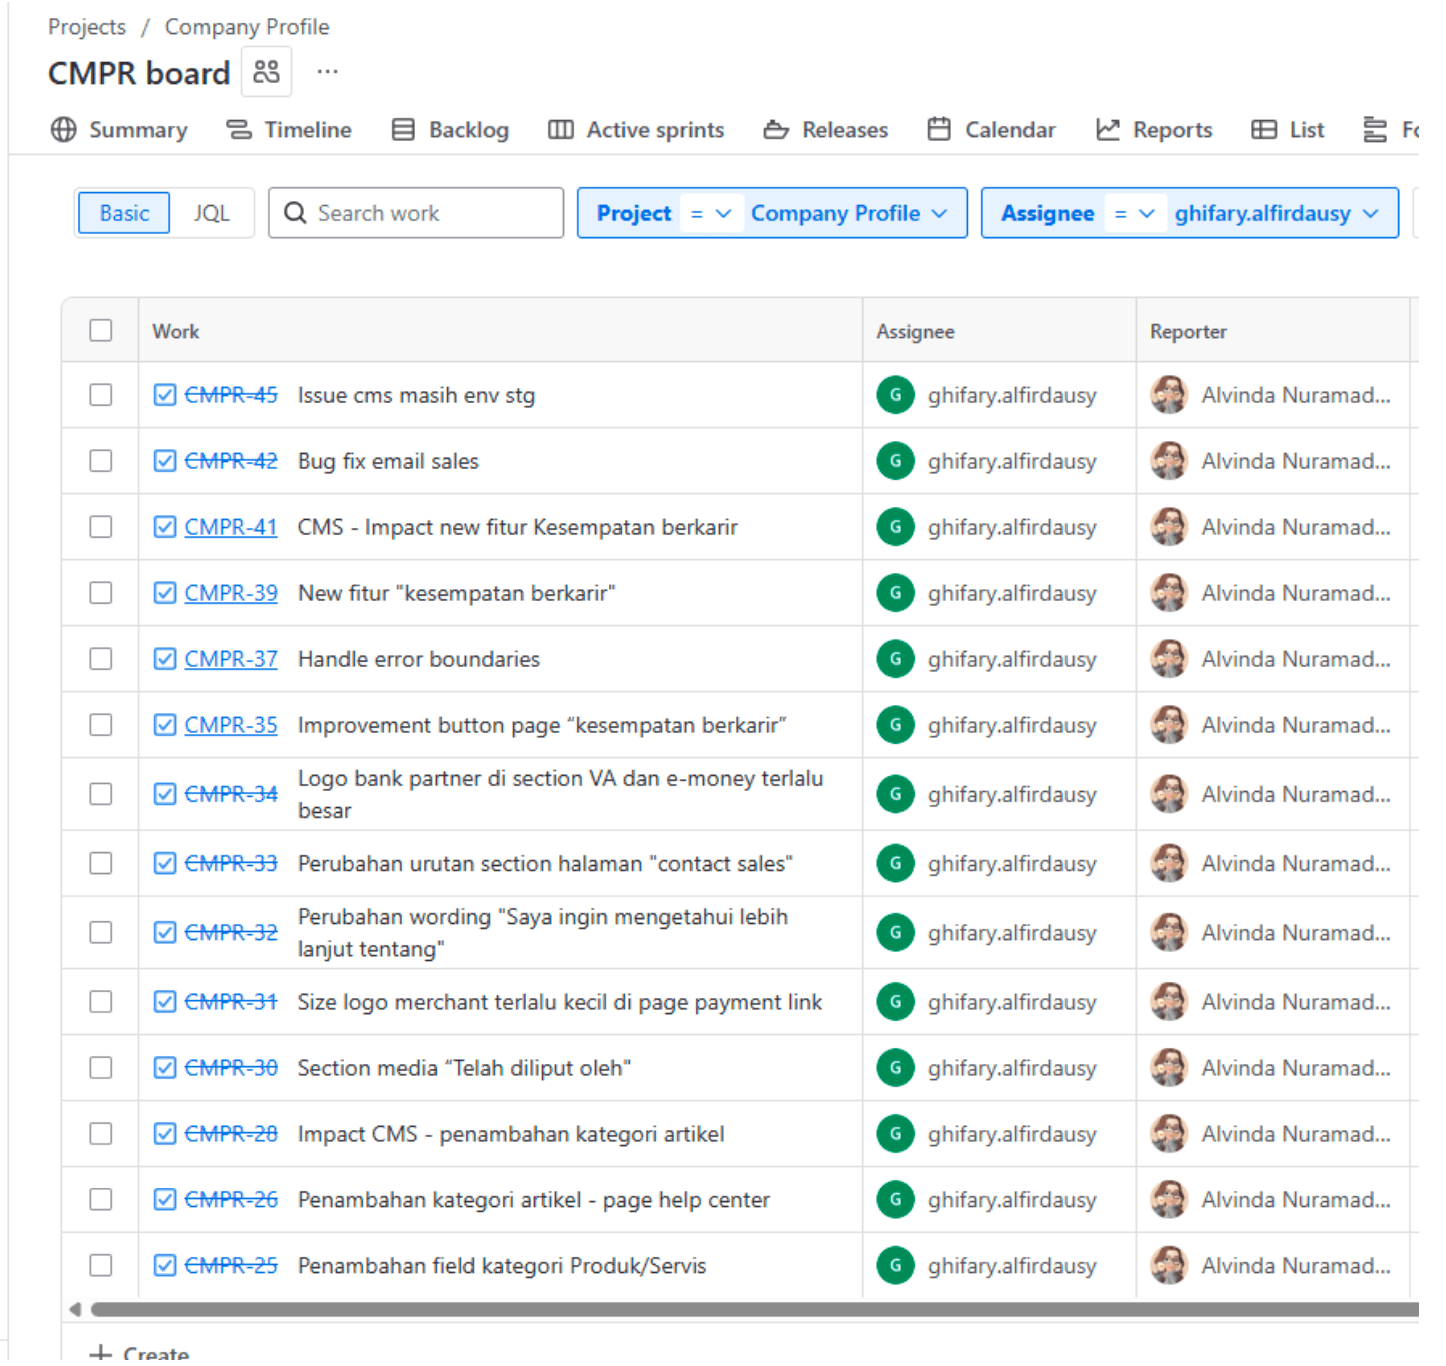Click the reporter avatar in the CMPR-39 row
This screenshot has height=1366, width=1446.
pos(1168,593)
